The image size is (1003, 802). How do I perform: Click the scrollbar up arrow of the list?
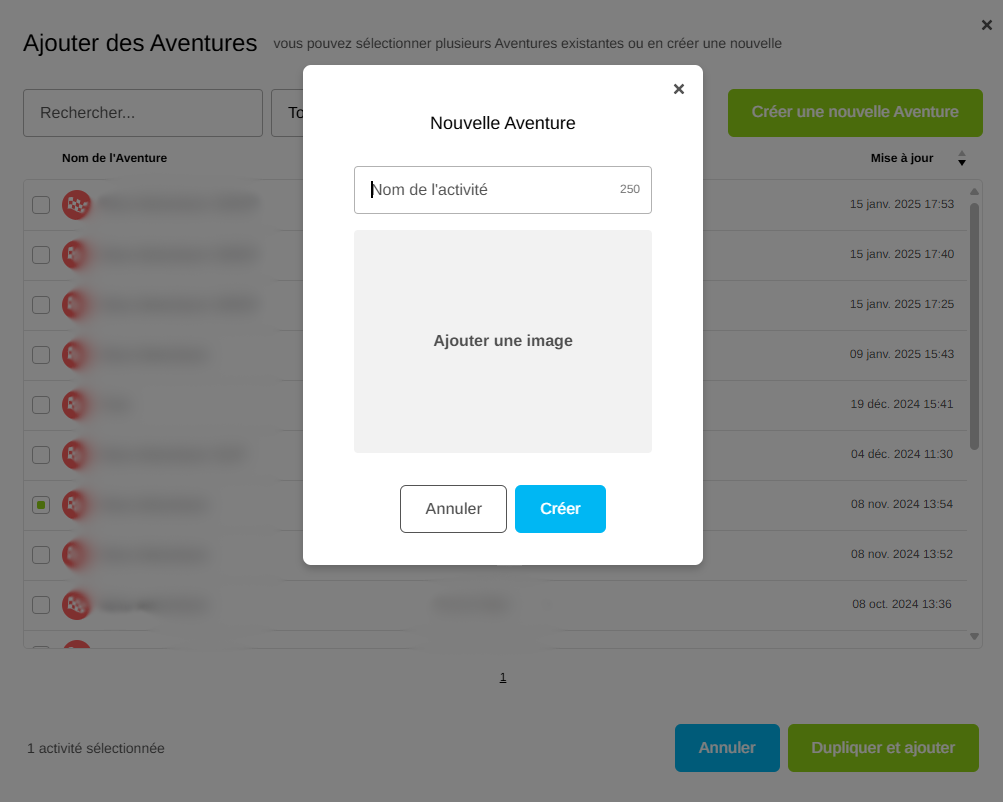pyautogui.click(x=975, y=191)
